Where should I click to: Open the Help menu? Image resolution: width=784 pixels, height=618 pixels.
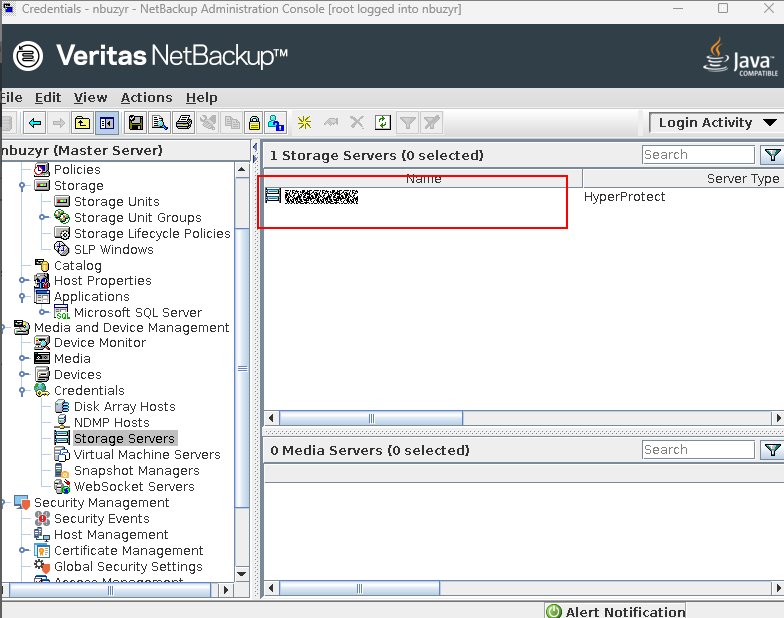pos(202,98)
